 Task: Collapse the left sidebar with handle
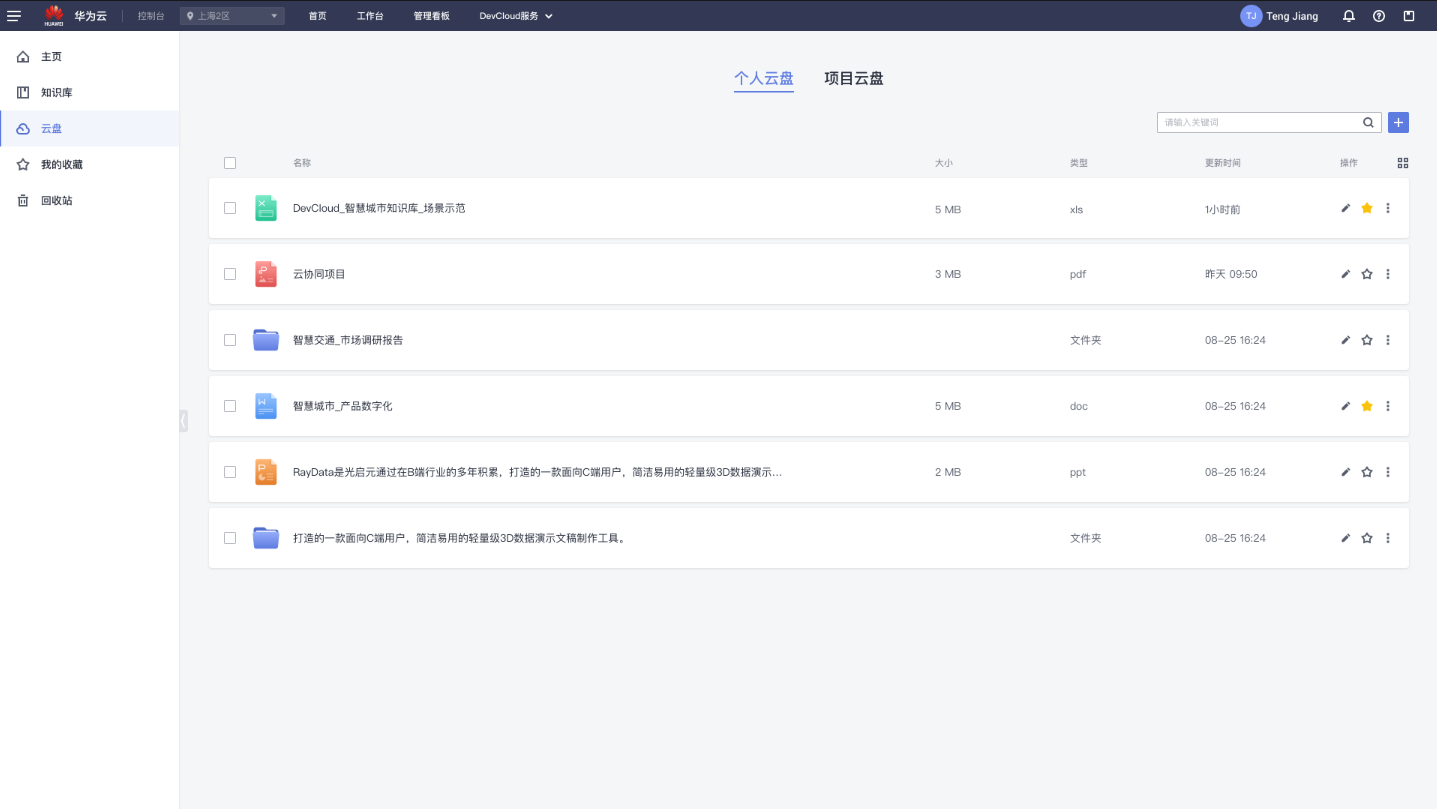coord(183,420)
